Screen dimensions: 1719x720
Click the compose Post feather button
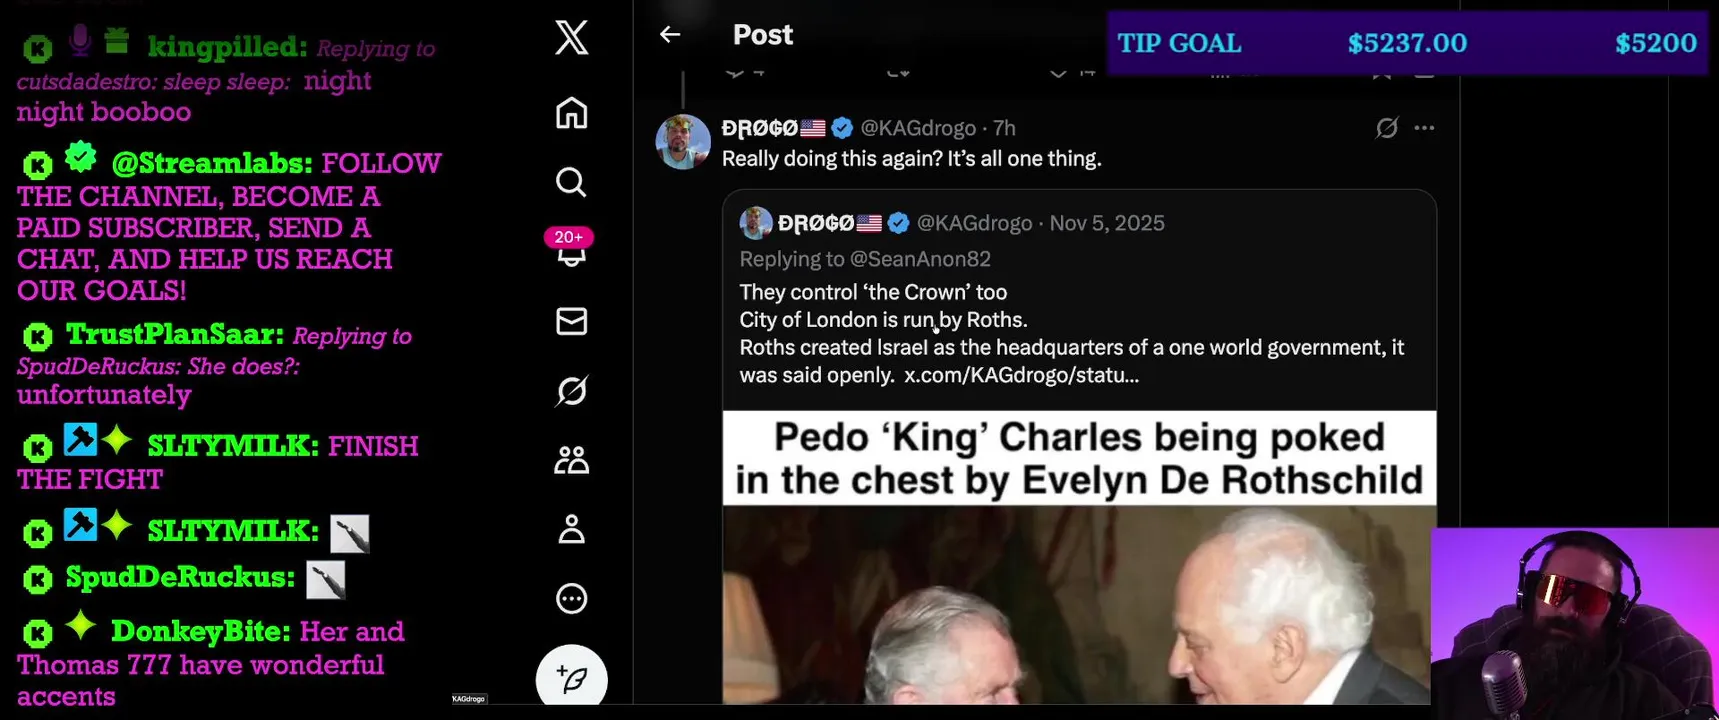[x=571, y=679]
